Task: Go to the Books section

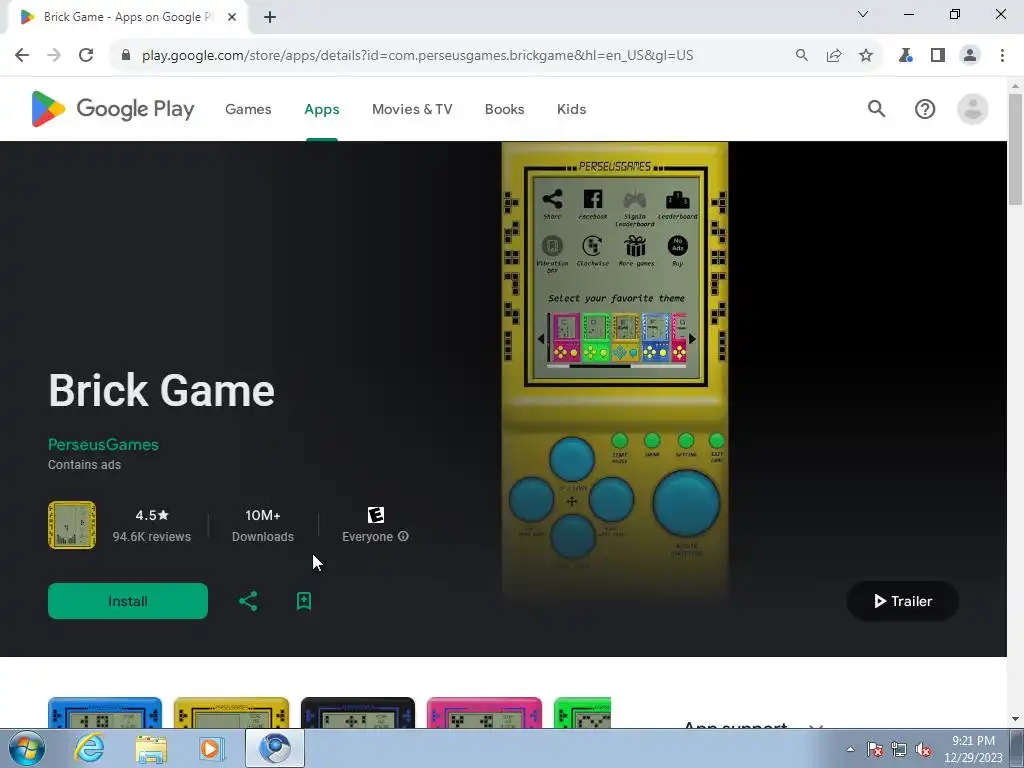Action: [504, 109]
